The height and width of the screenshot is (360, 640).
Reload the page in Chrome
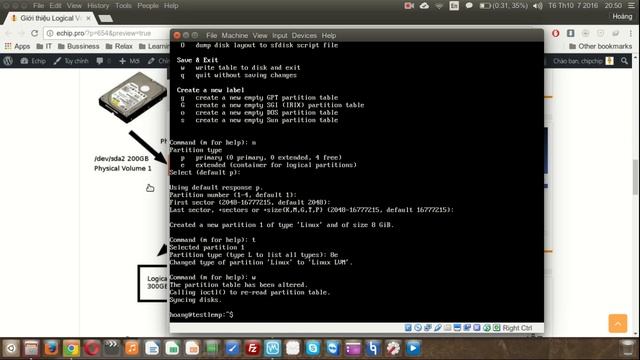[34, 33]
